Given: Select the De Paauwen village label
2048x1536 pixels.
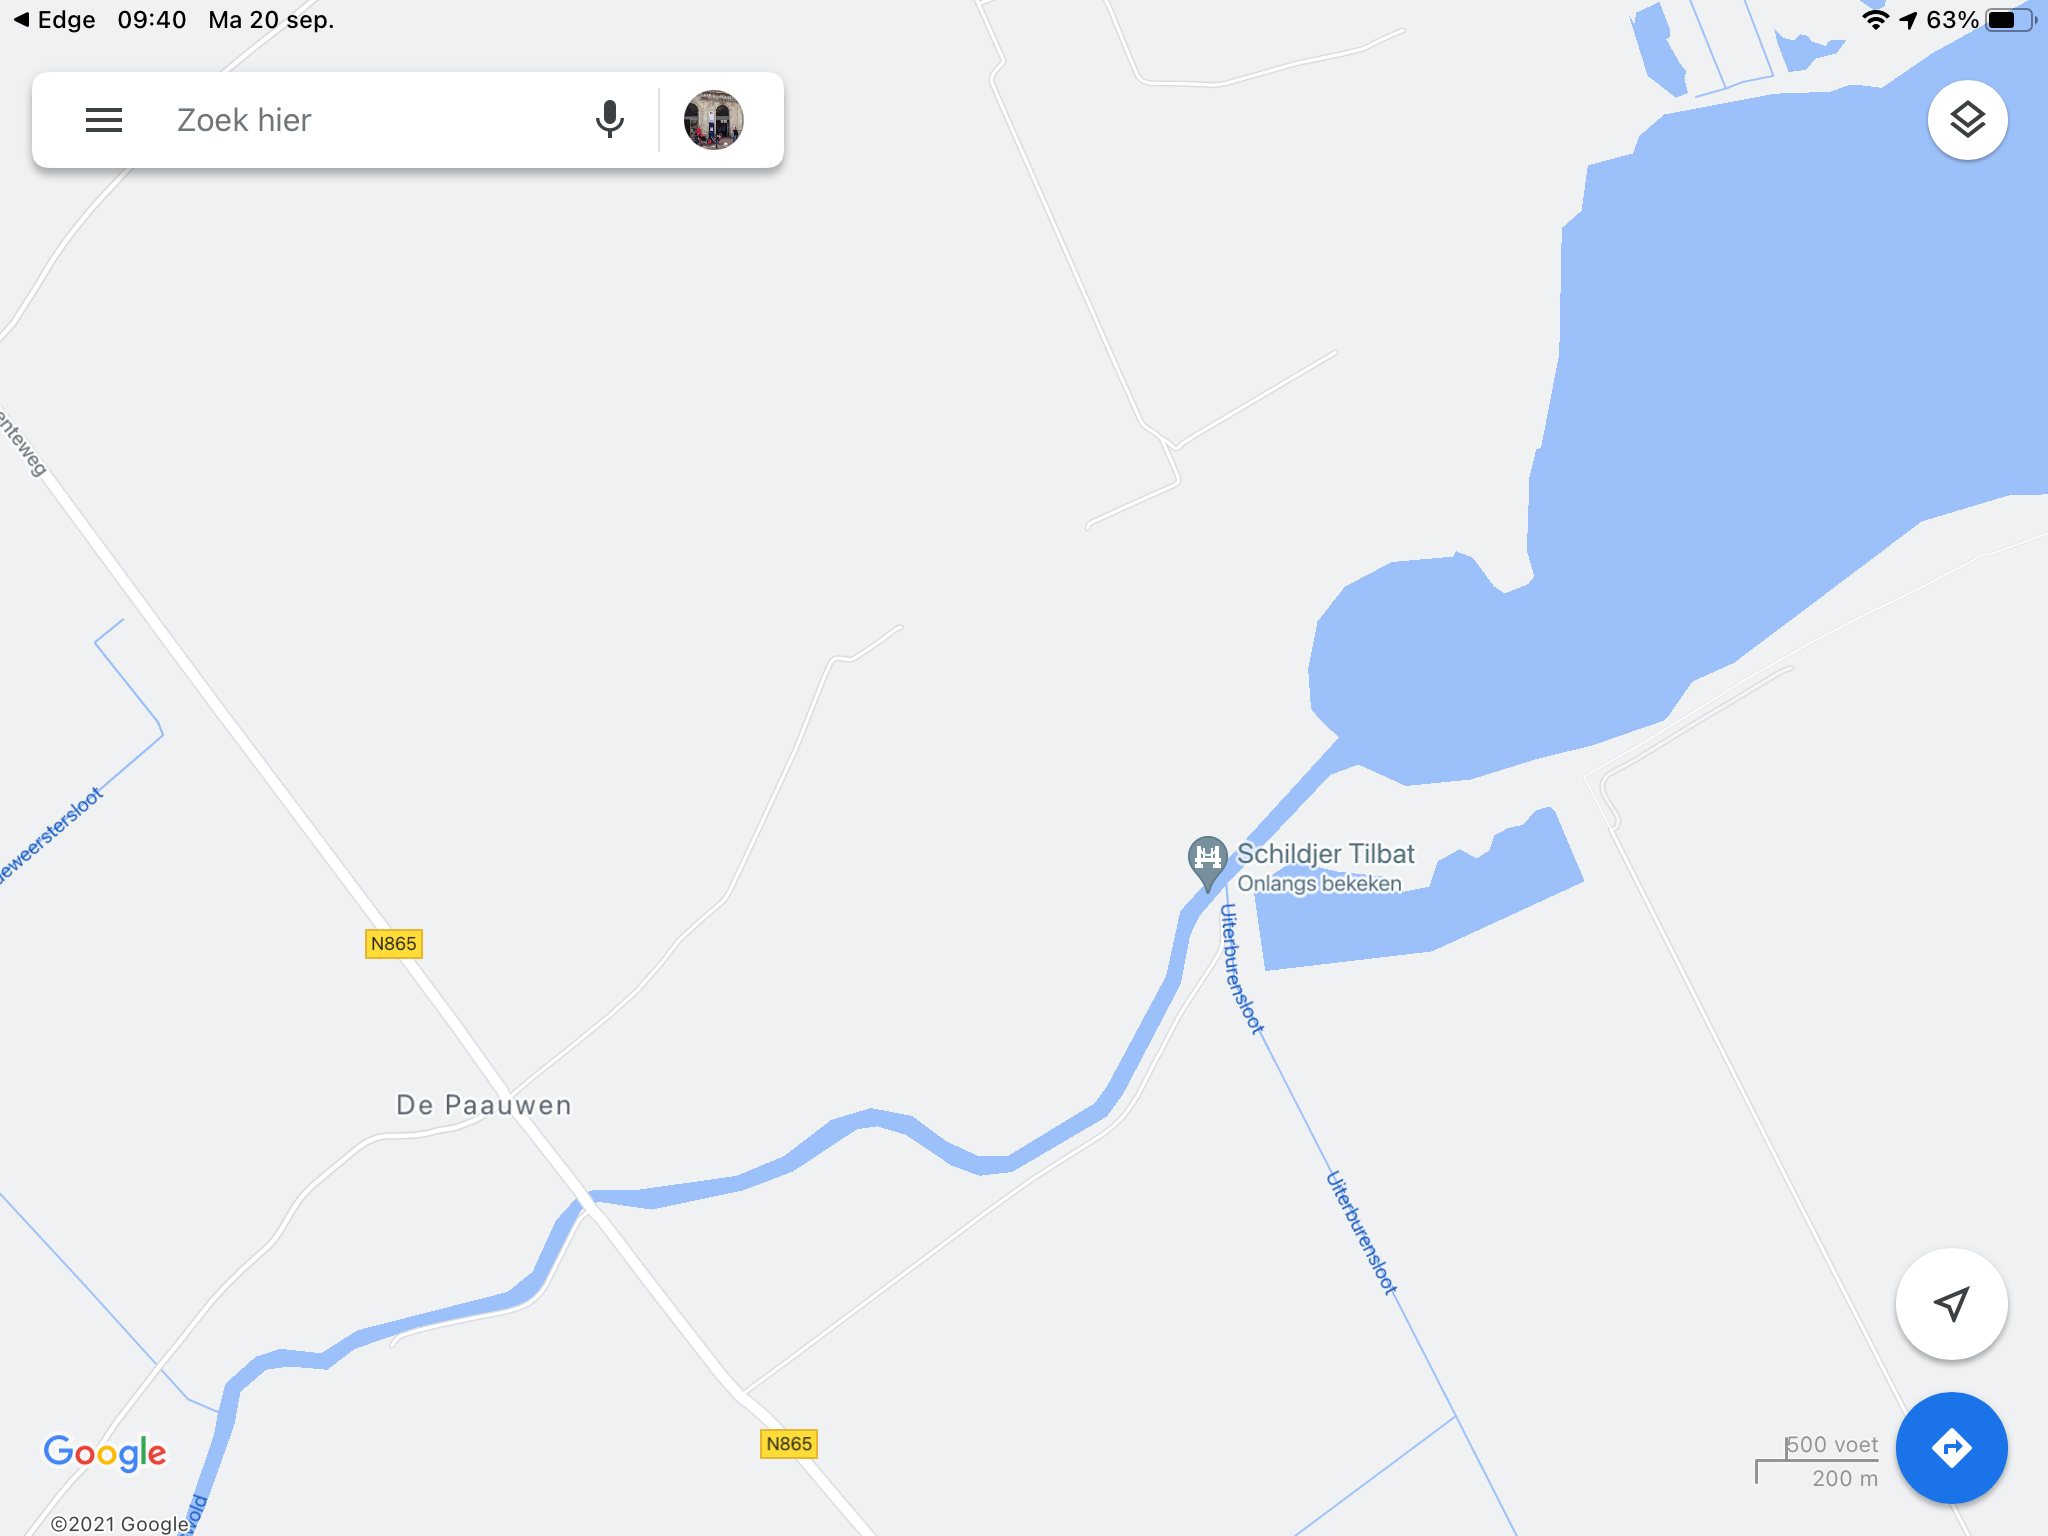Looking at the screenshot, I should tap(484, 1105).
